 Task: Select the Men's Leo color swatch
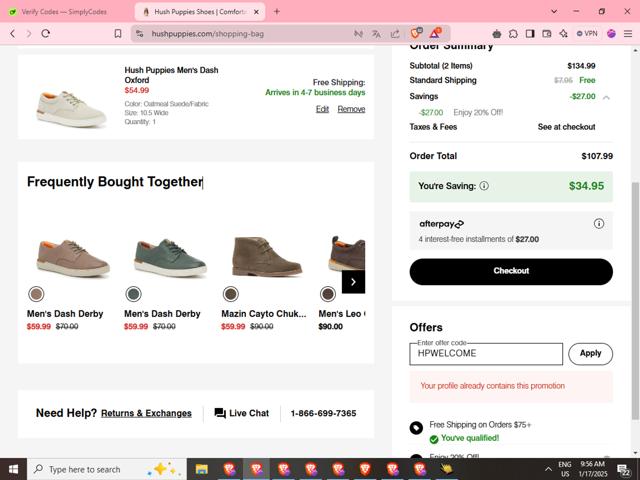click(x=328, y=294)
